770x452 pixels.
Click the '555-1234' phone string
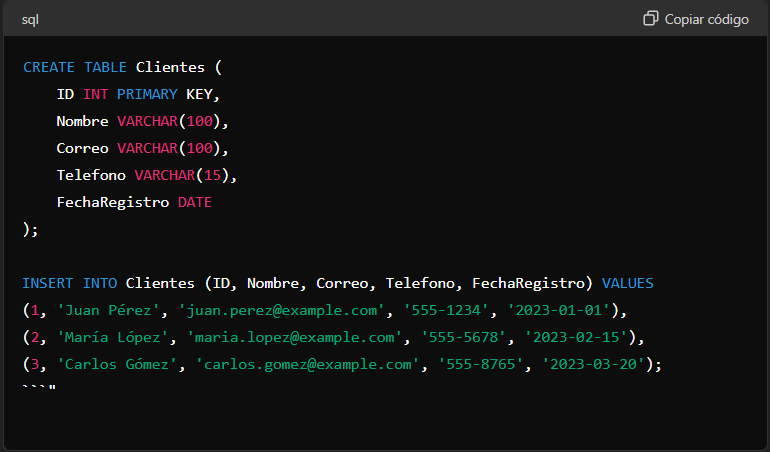(x=446, y=310)
